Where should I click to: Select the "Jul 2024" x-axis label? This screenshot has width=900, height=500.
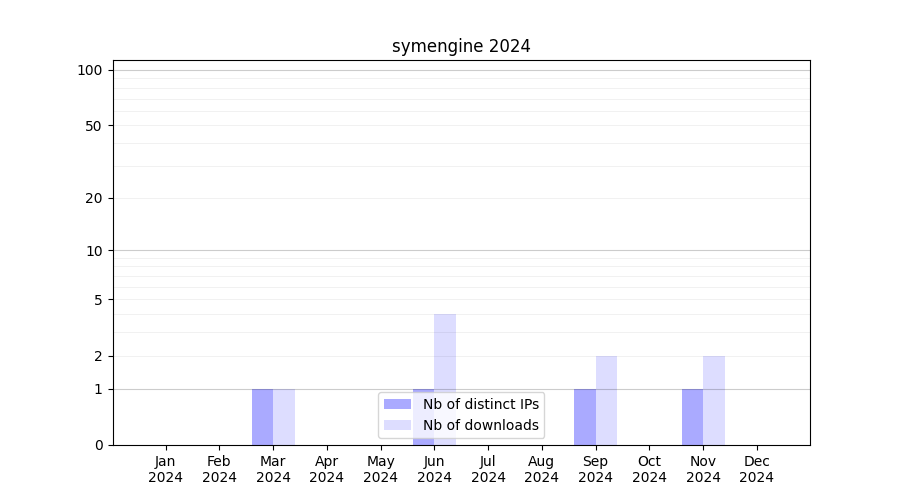(x=488, y=469)
